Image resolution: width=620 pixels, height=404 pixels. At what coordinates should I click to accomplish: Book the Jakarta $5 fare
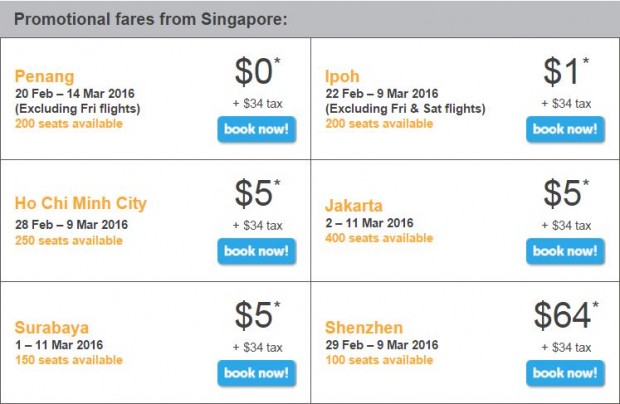tap(565, 251)
